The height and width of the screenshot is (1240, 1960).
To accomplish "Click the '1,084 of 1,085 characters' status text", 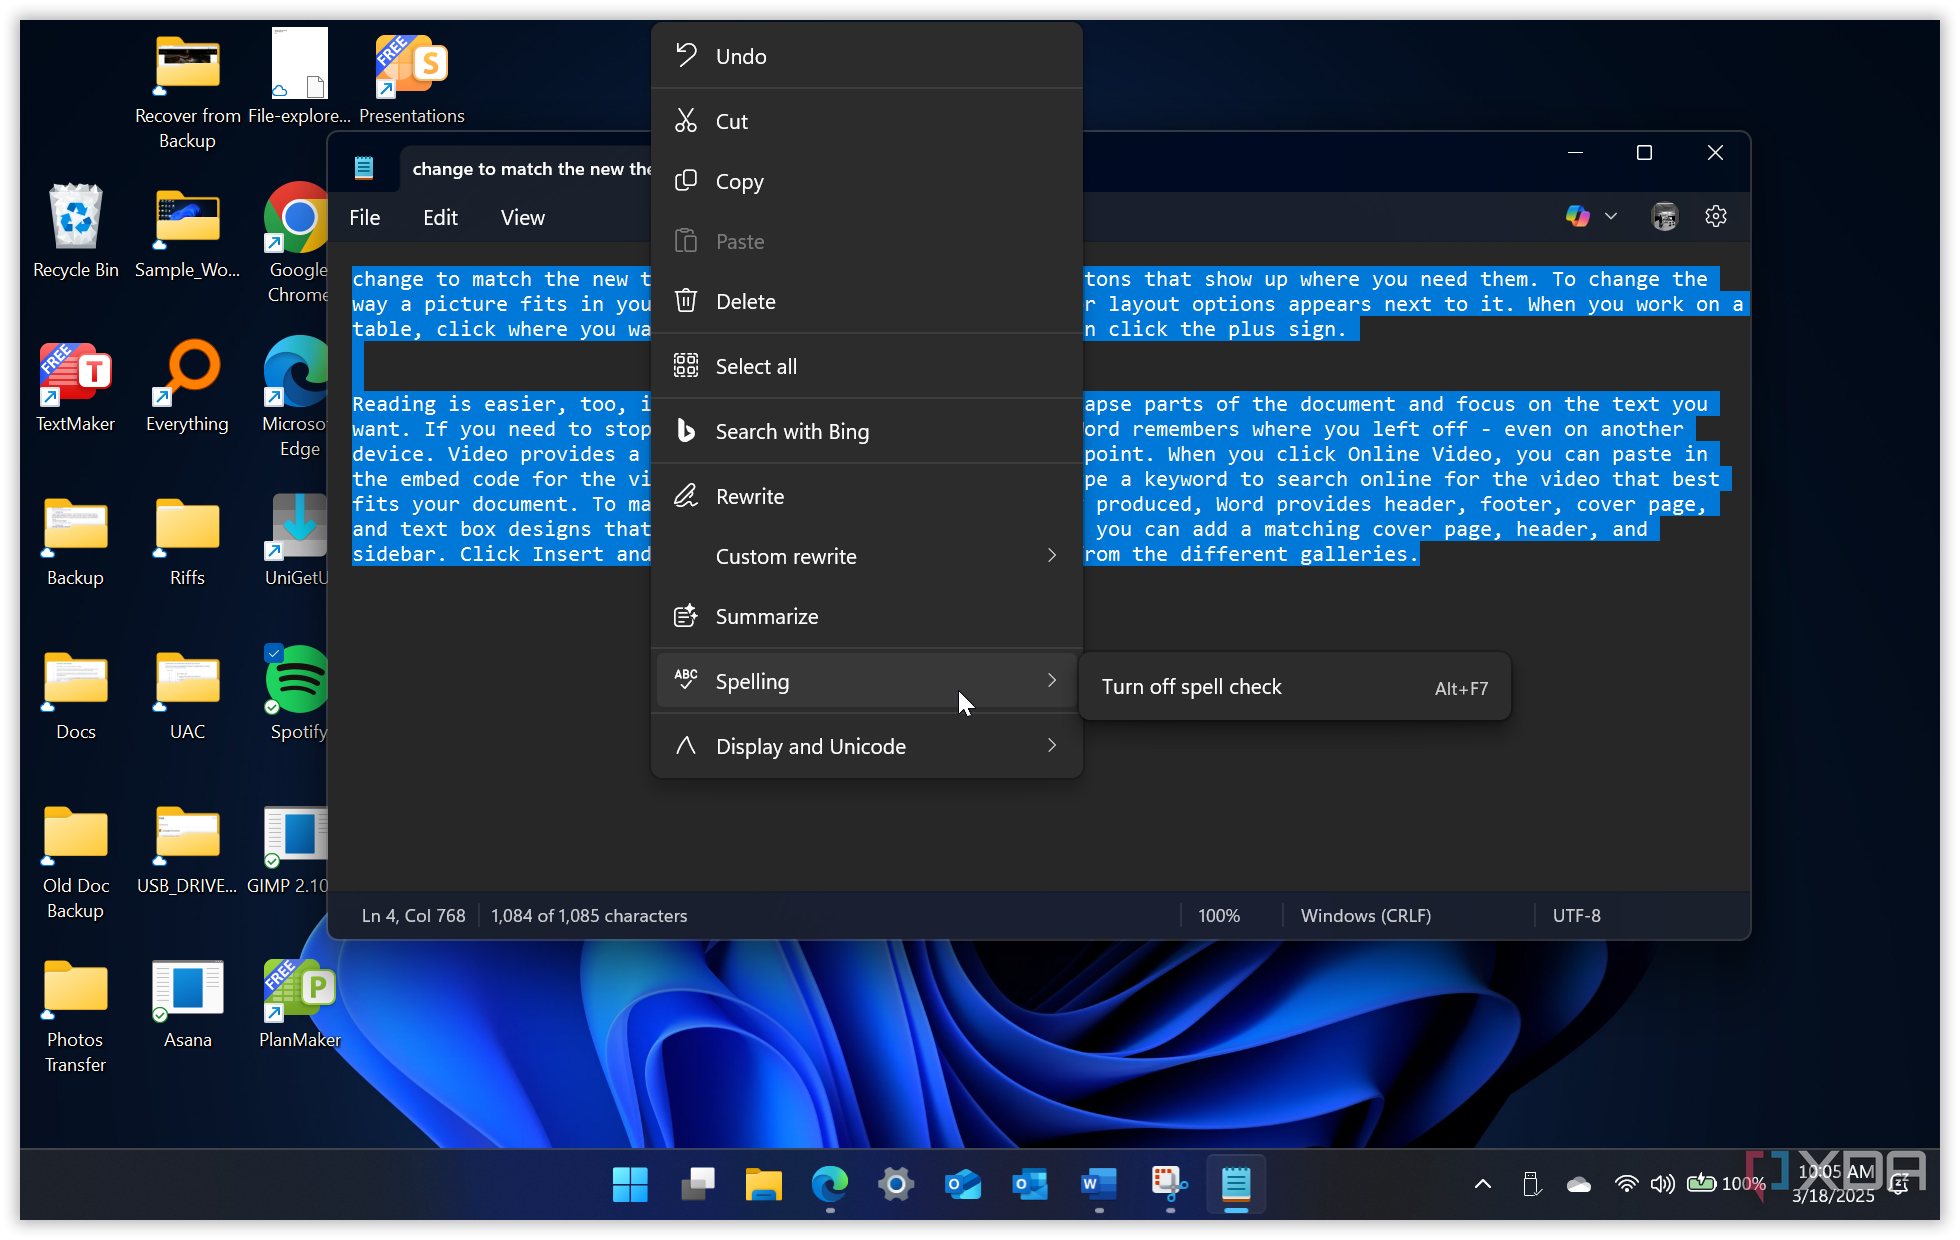I will 589,915.
